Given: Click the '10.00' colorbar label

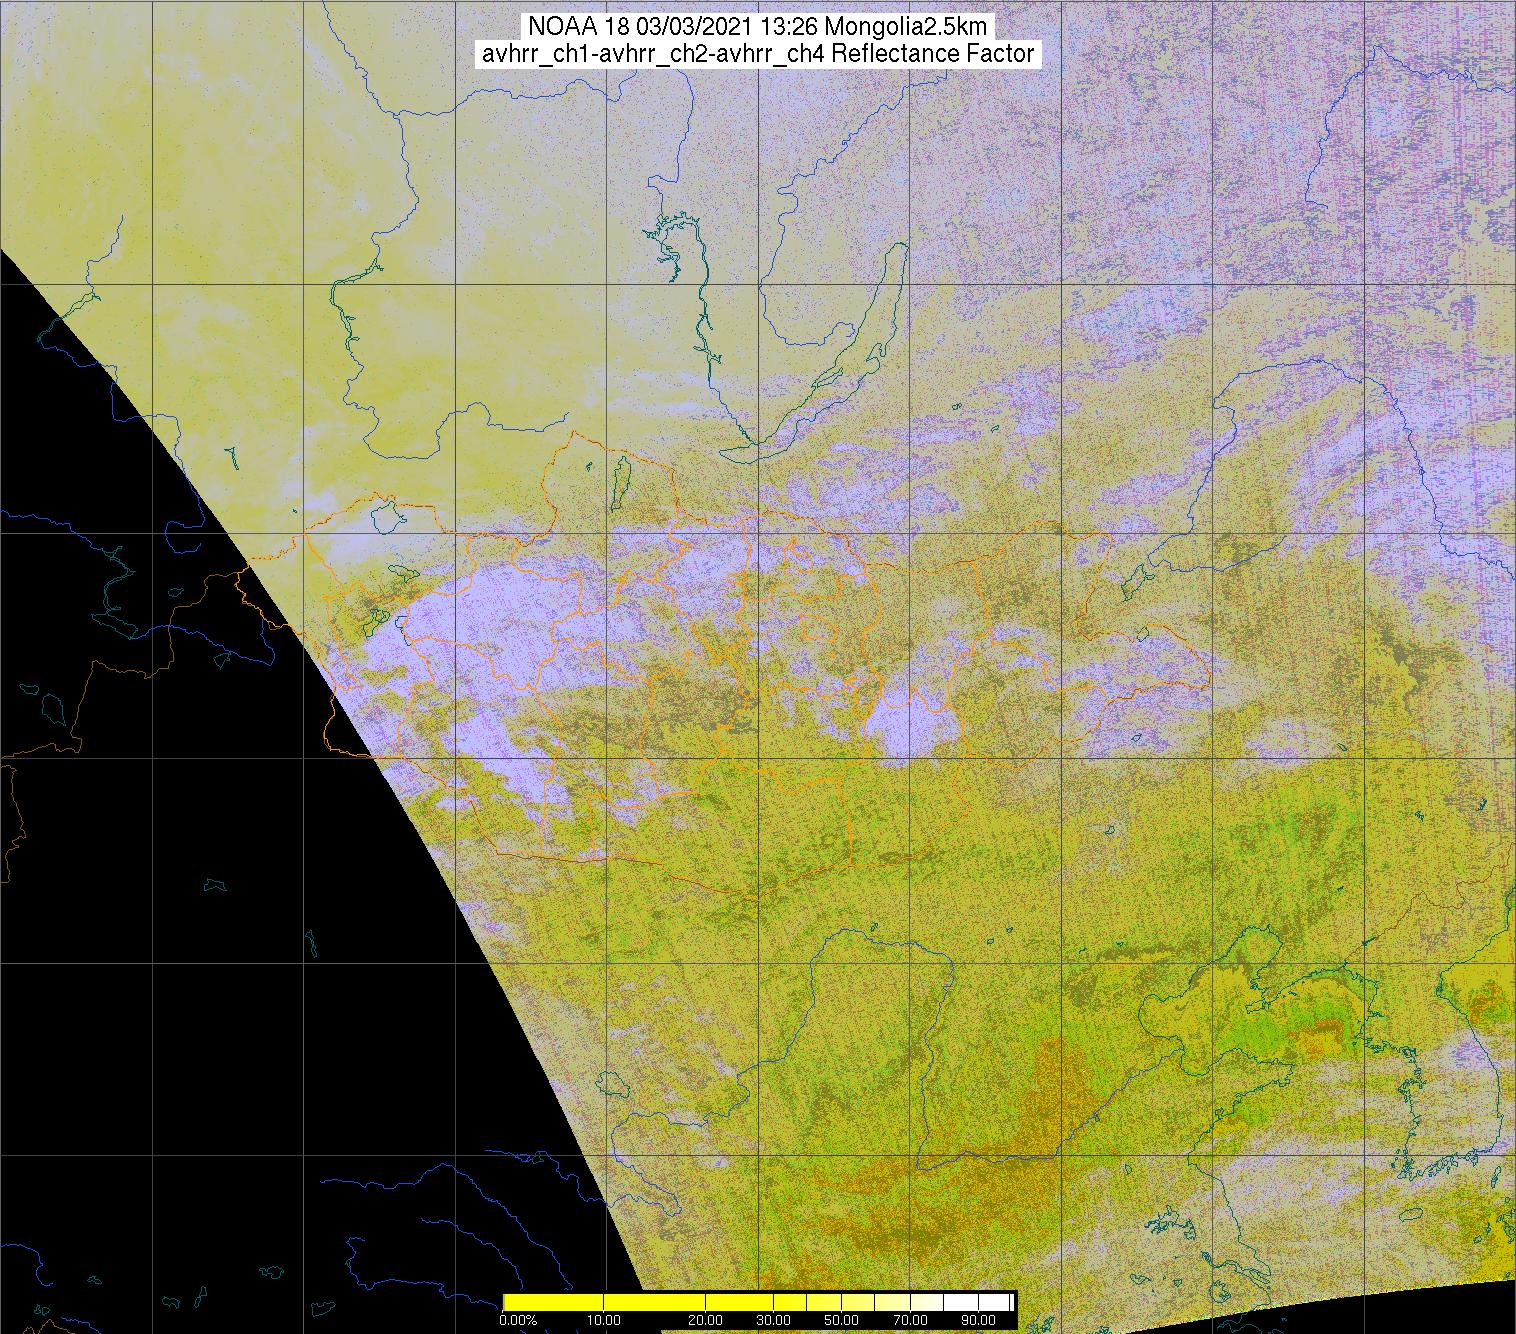Looking at the screenshot, I should 604,1320.
